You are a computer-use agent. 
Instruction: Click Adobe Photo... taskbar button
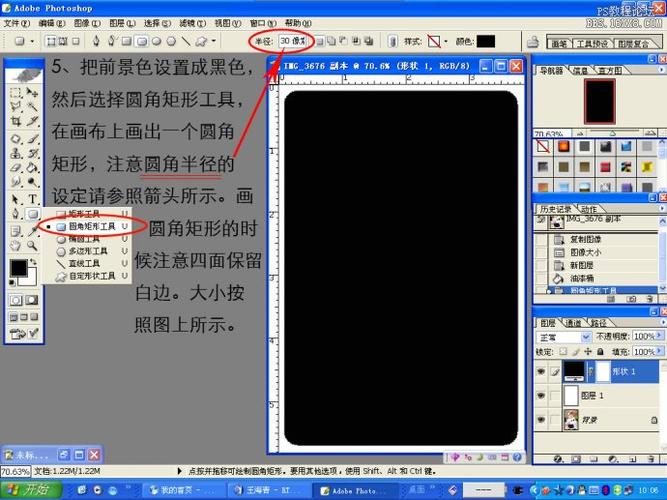tap(356, 490)
